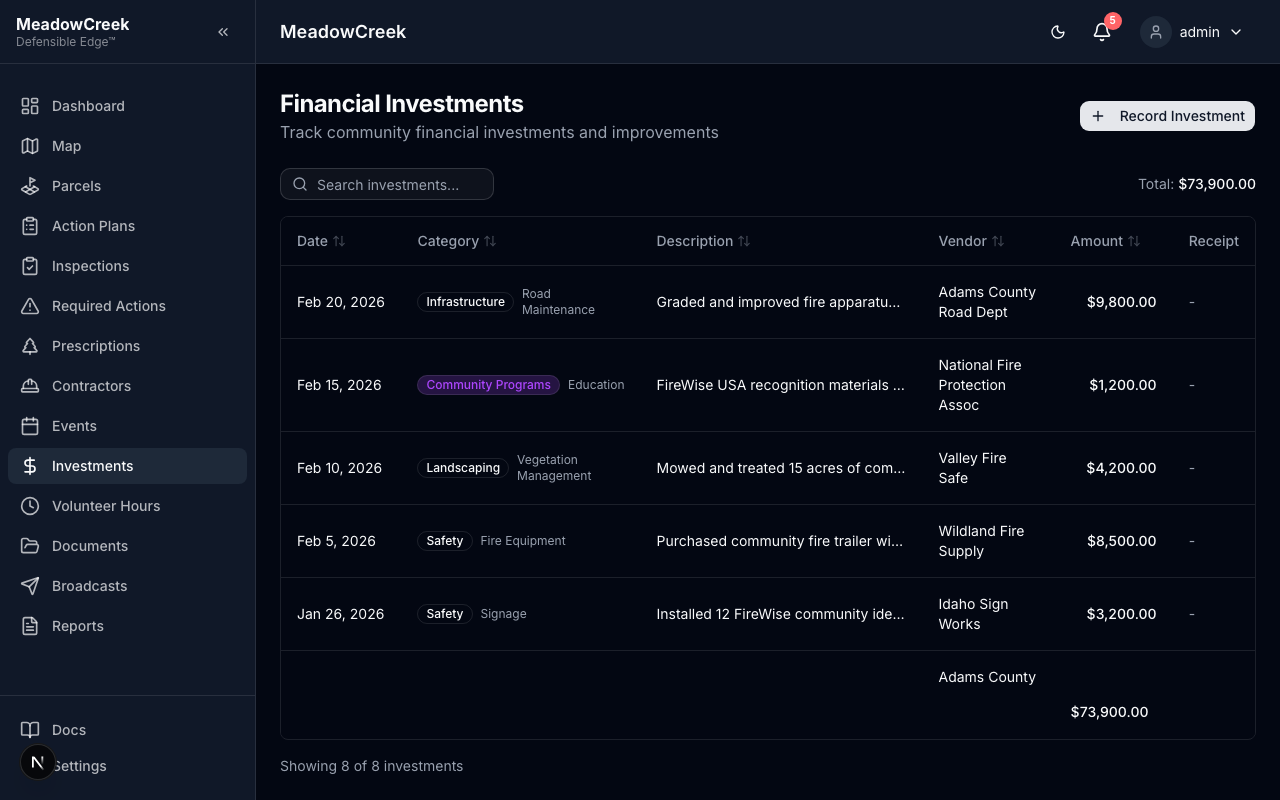Screen dimensions: 1280x800
Task: Click the Parcels icon in the sidebar
Action: pos(30,186)
